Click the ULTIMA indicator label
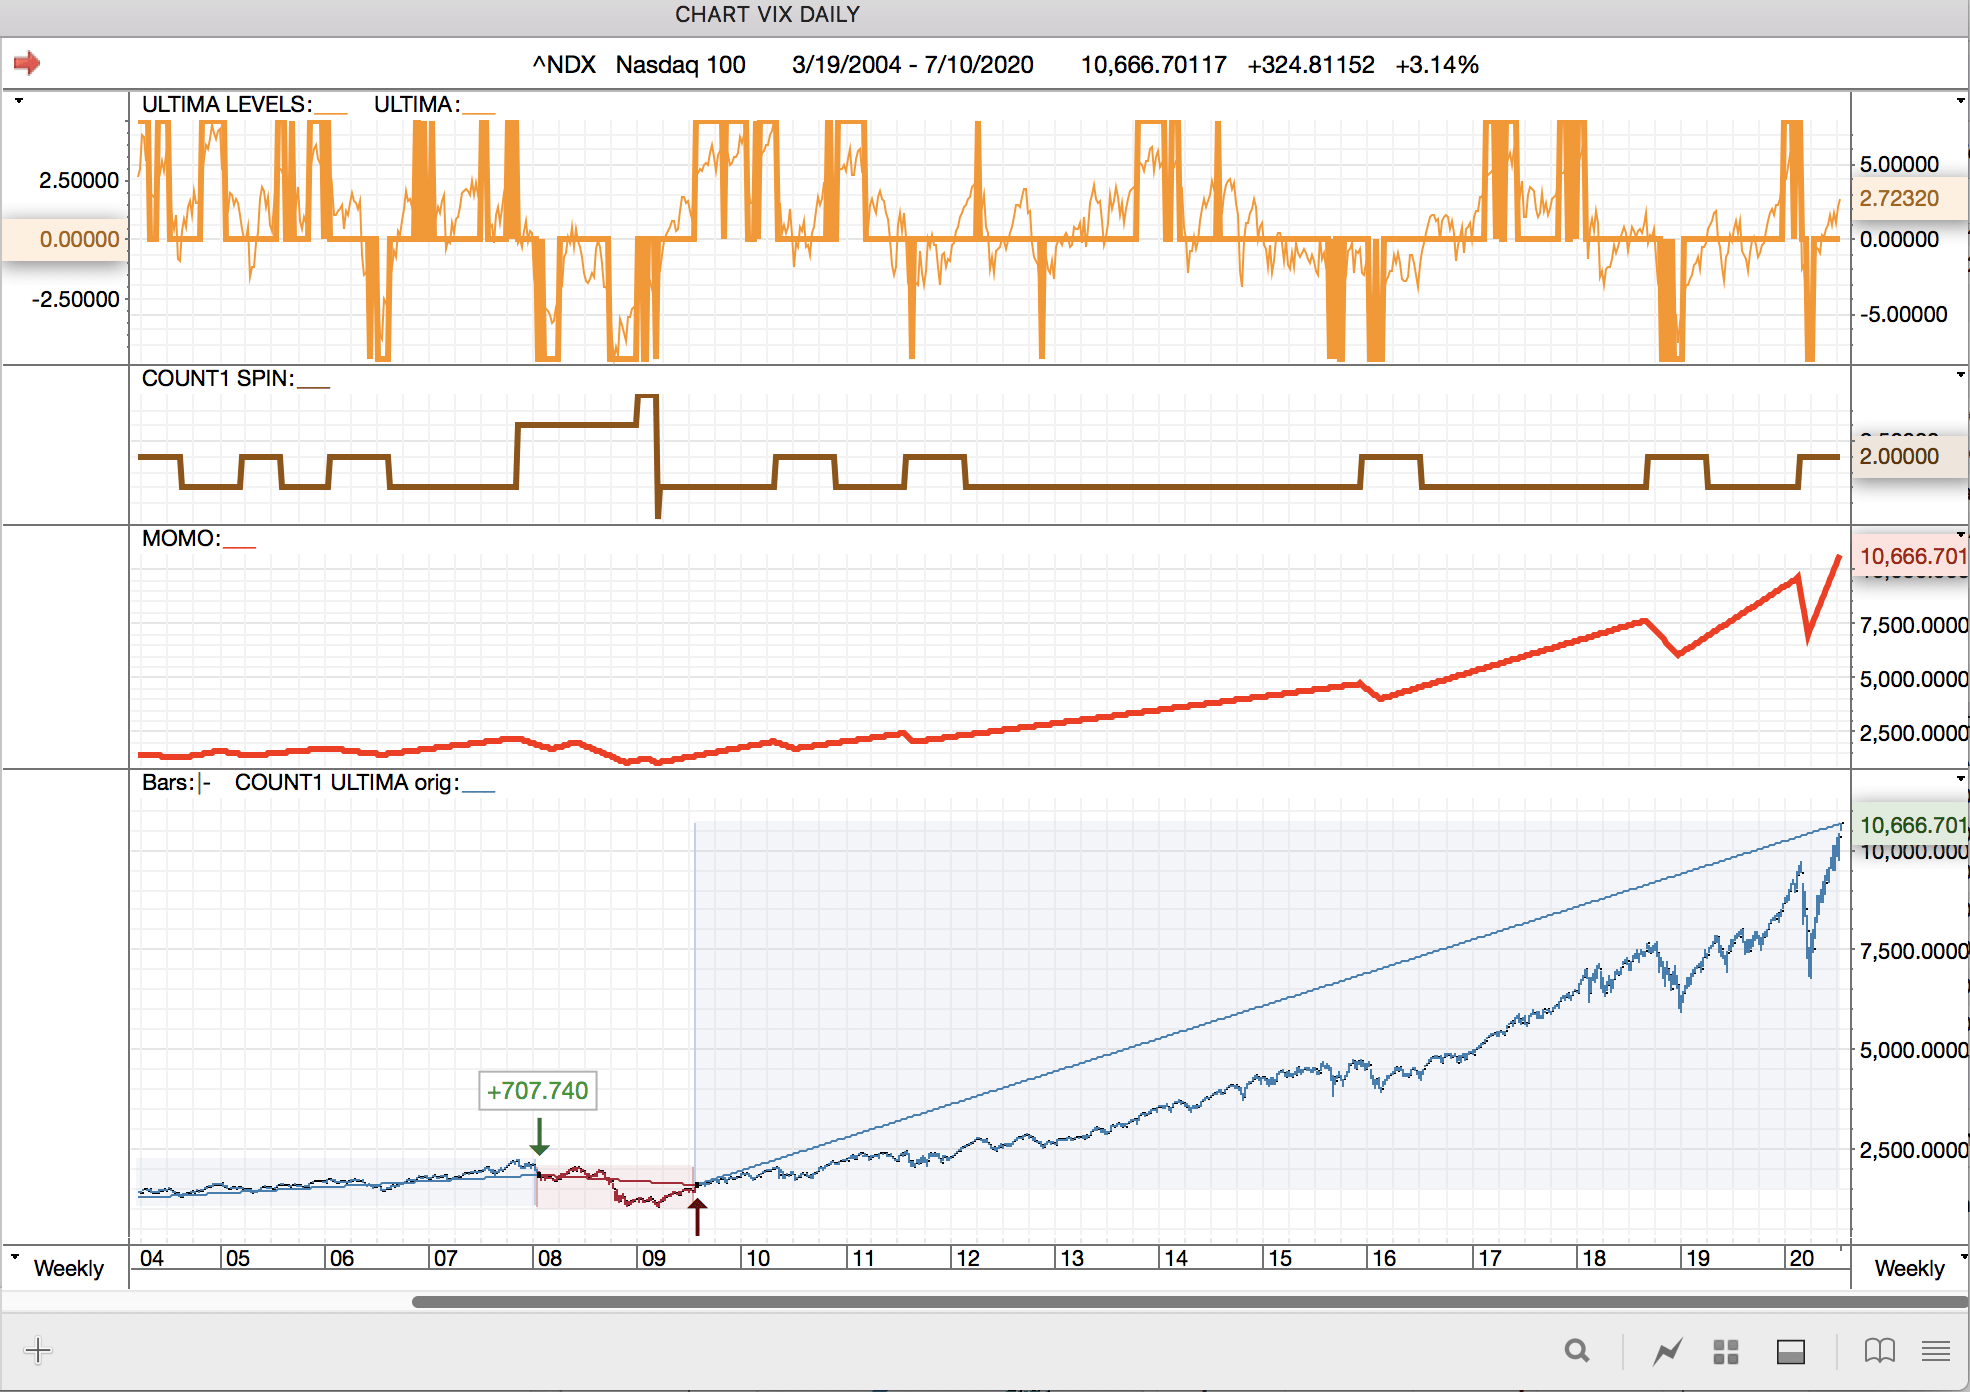The image size is (1970, 1392). coord(416,105)
